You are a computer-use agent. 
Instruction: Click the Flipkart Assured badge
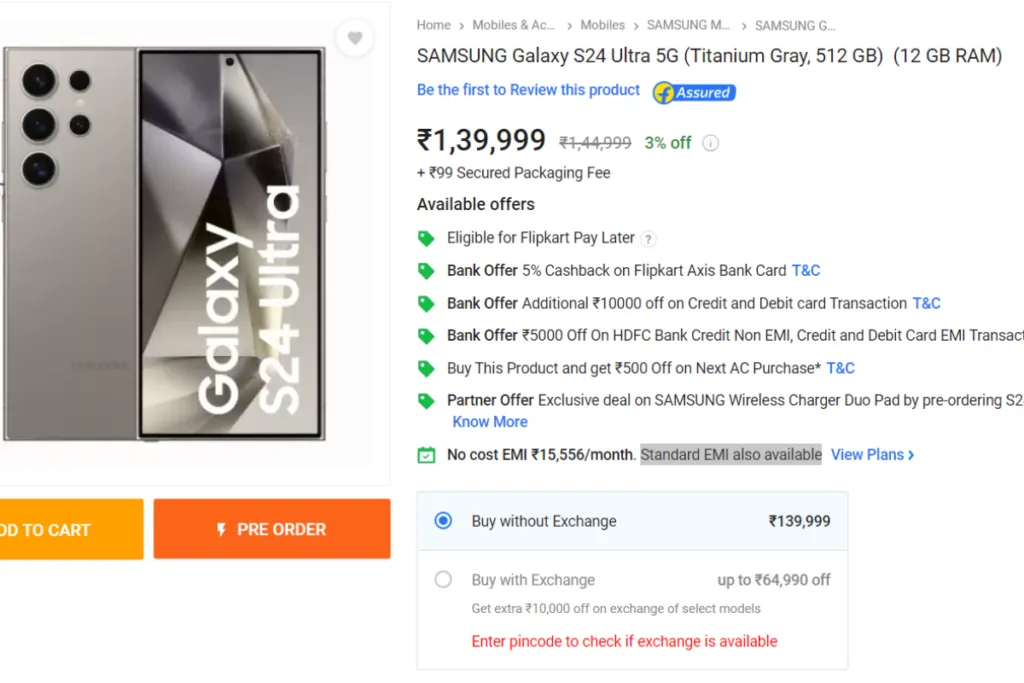[694, 93]
